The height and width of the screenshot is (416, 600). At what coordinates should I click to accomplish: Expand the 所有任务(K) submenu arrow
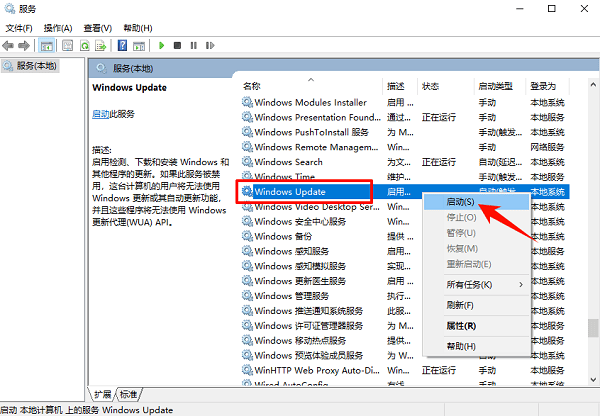tap(520, 285)
